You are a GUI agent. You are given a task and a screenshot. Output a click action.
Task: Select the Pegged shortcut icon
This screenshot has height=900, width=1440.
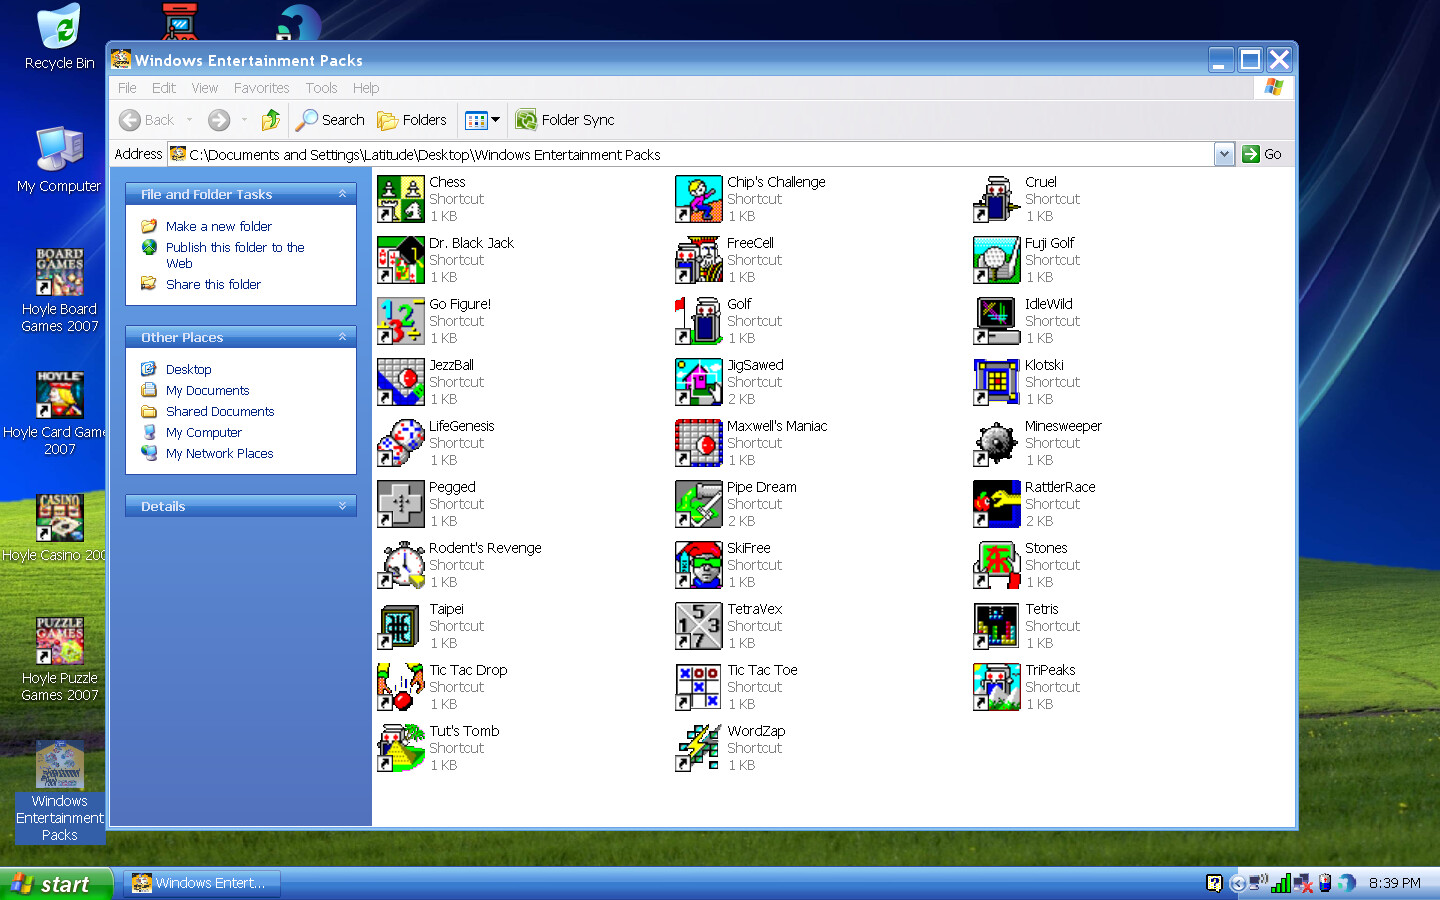(x=401, y=504)
